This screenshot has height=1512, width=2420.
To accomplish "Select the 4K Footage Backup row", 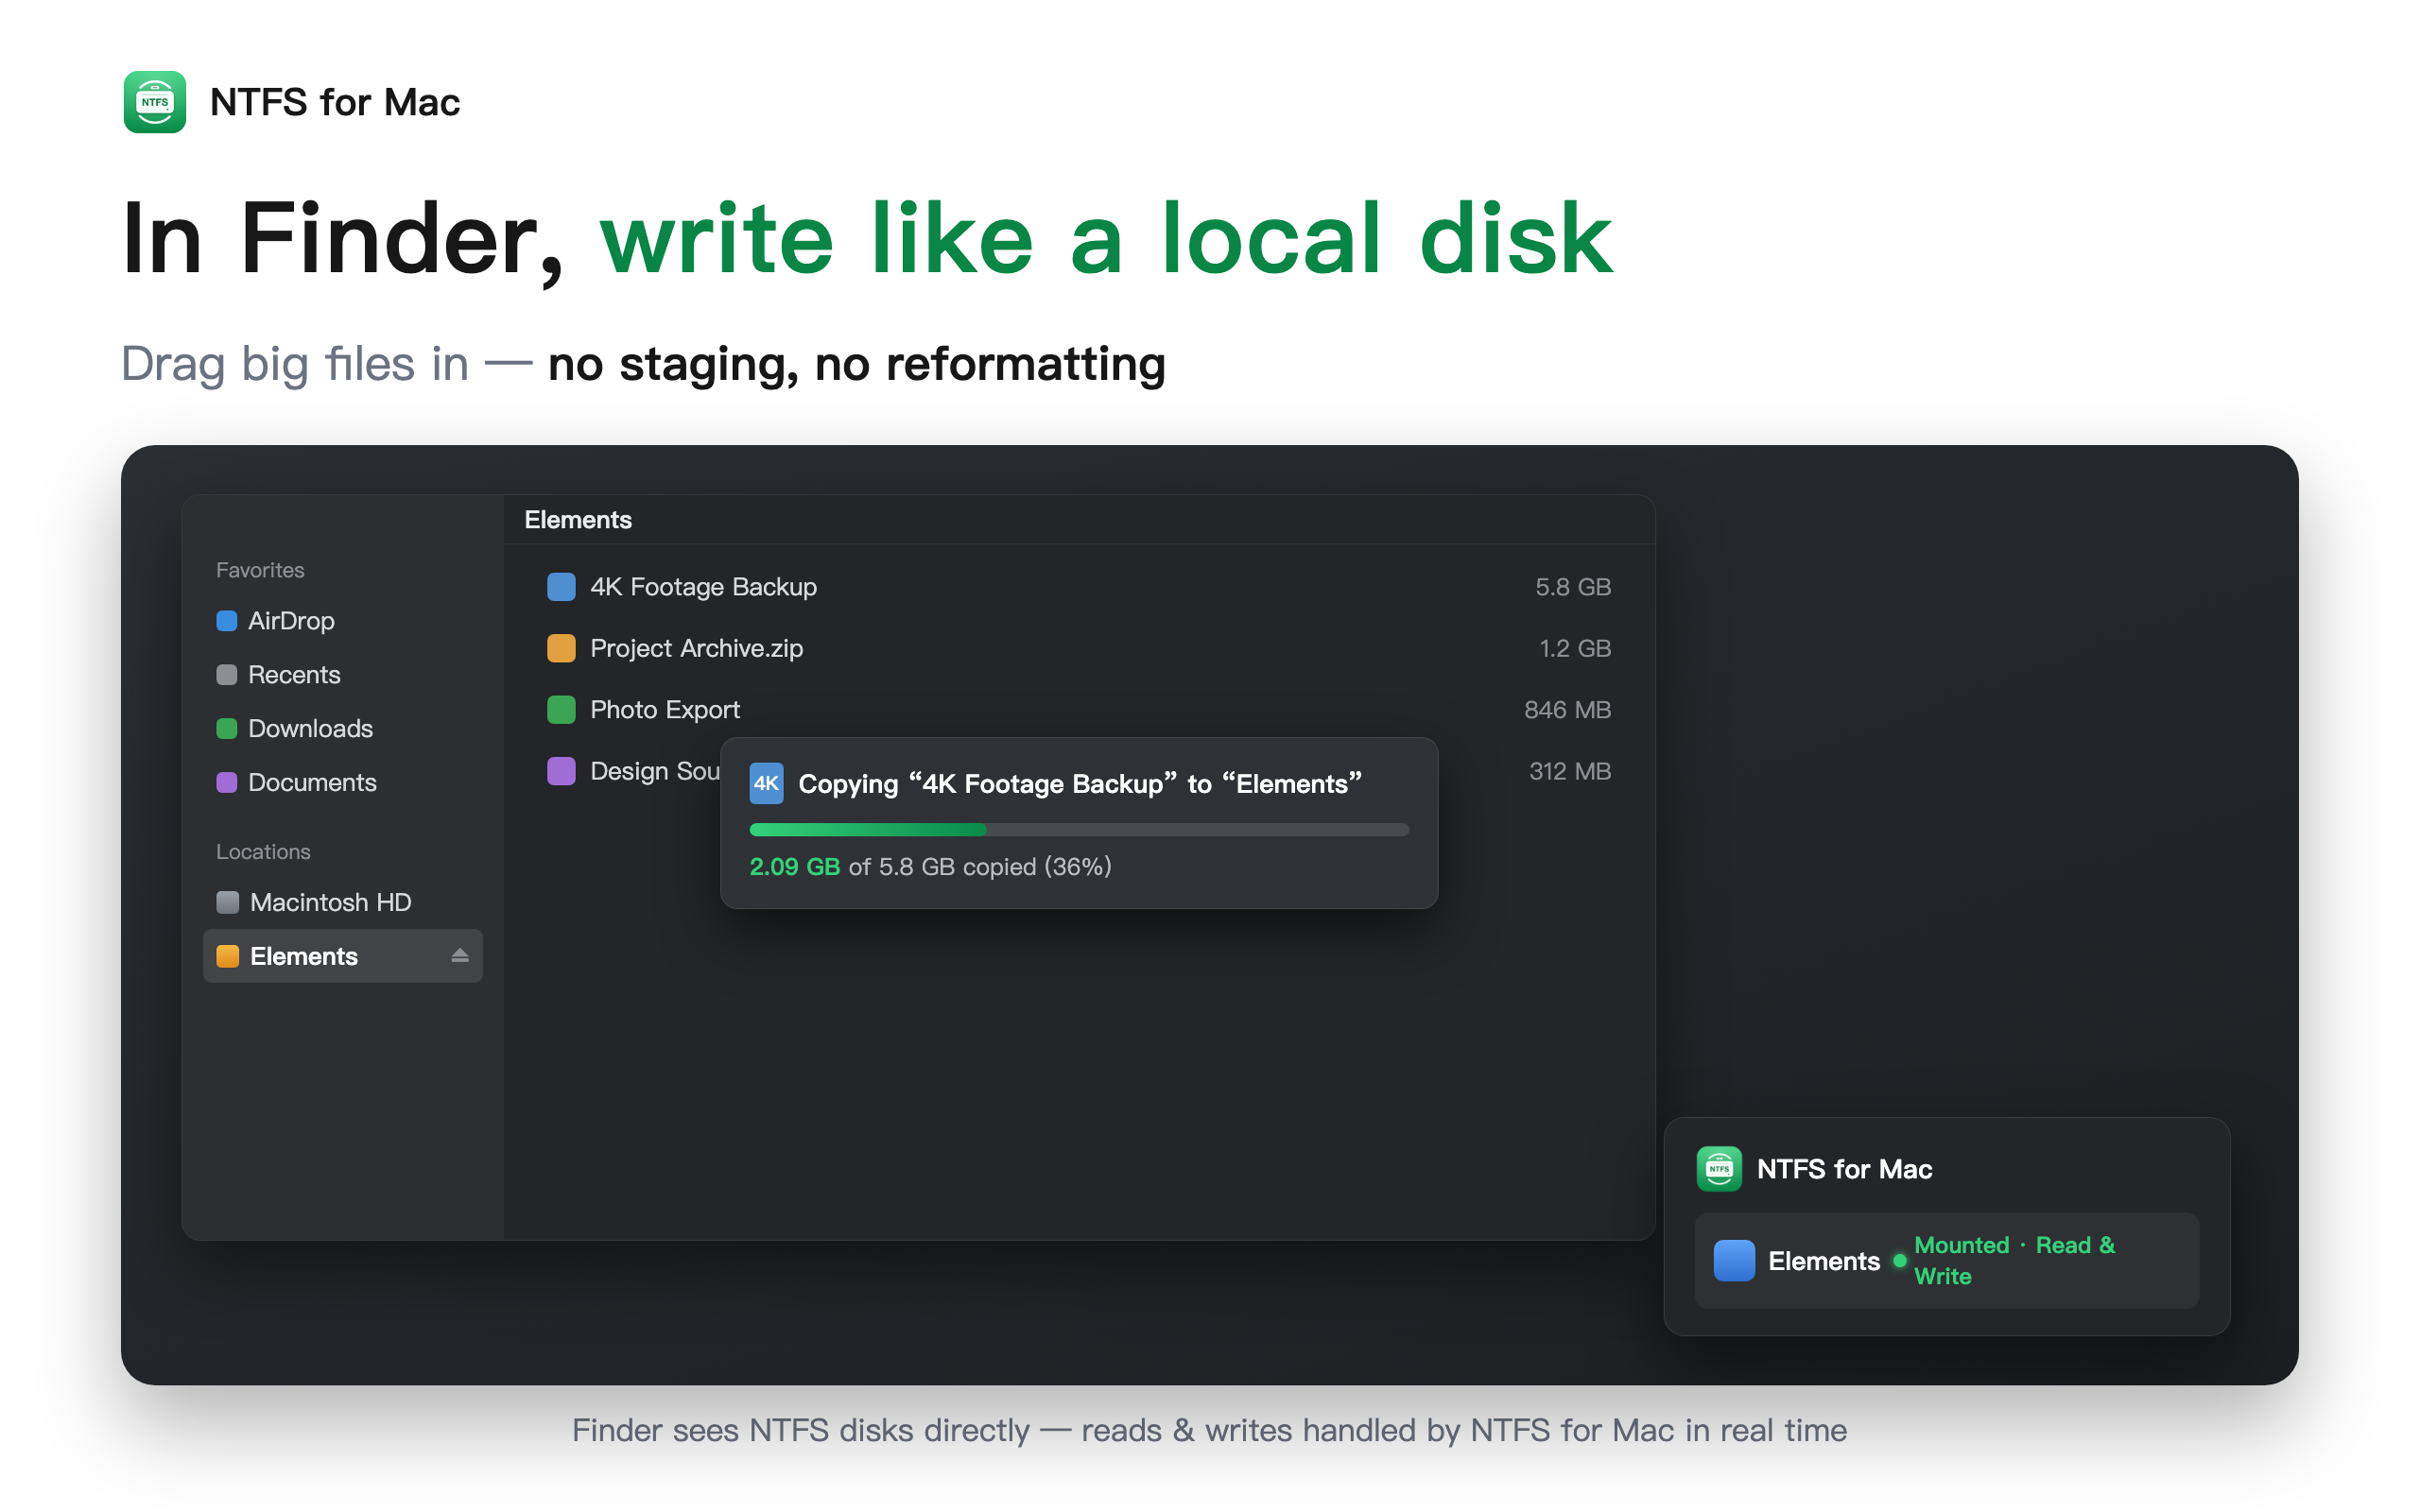I will click(1079, 587).
